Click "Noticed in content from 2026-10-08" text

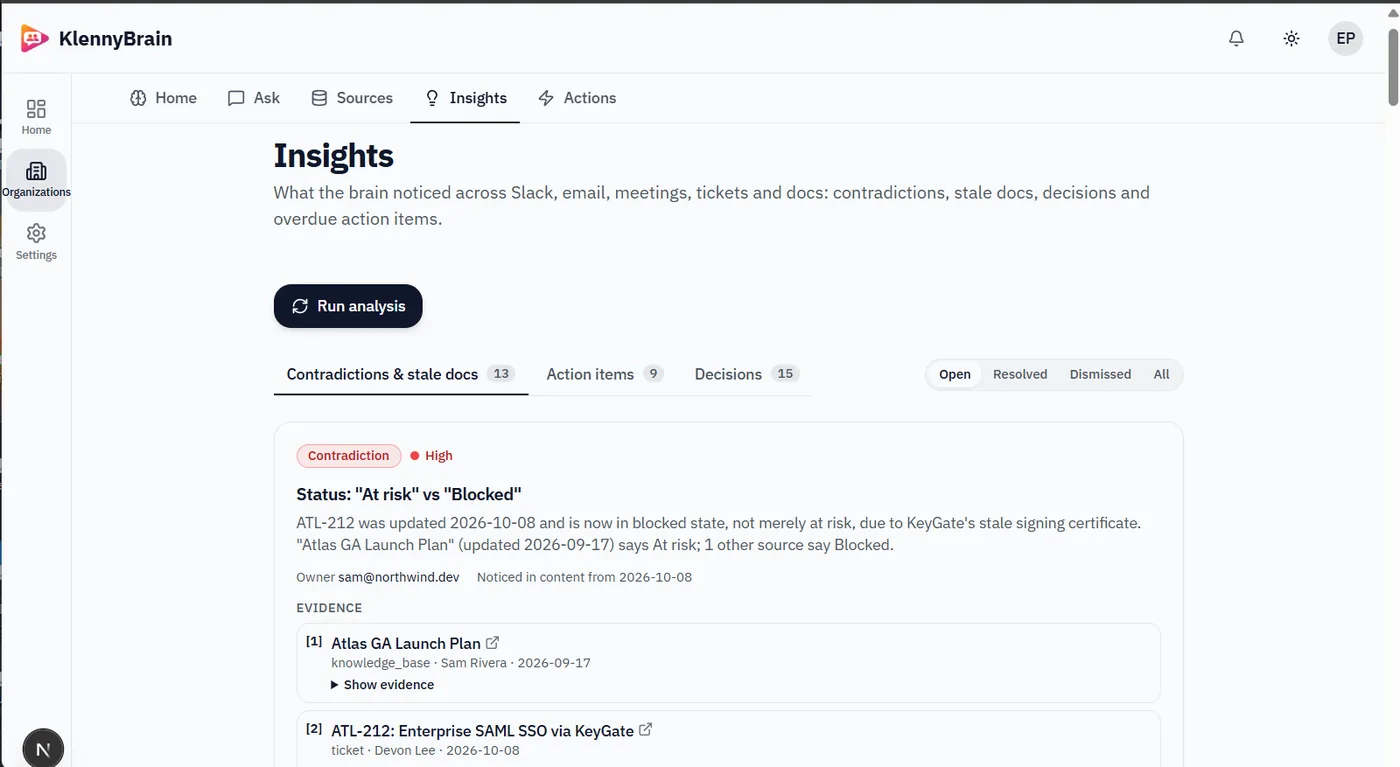[x=584, y=577]
